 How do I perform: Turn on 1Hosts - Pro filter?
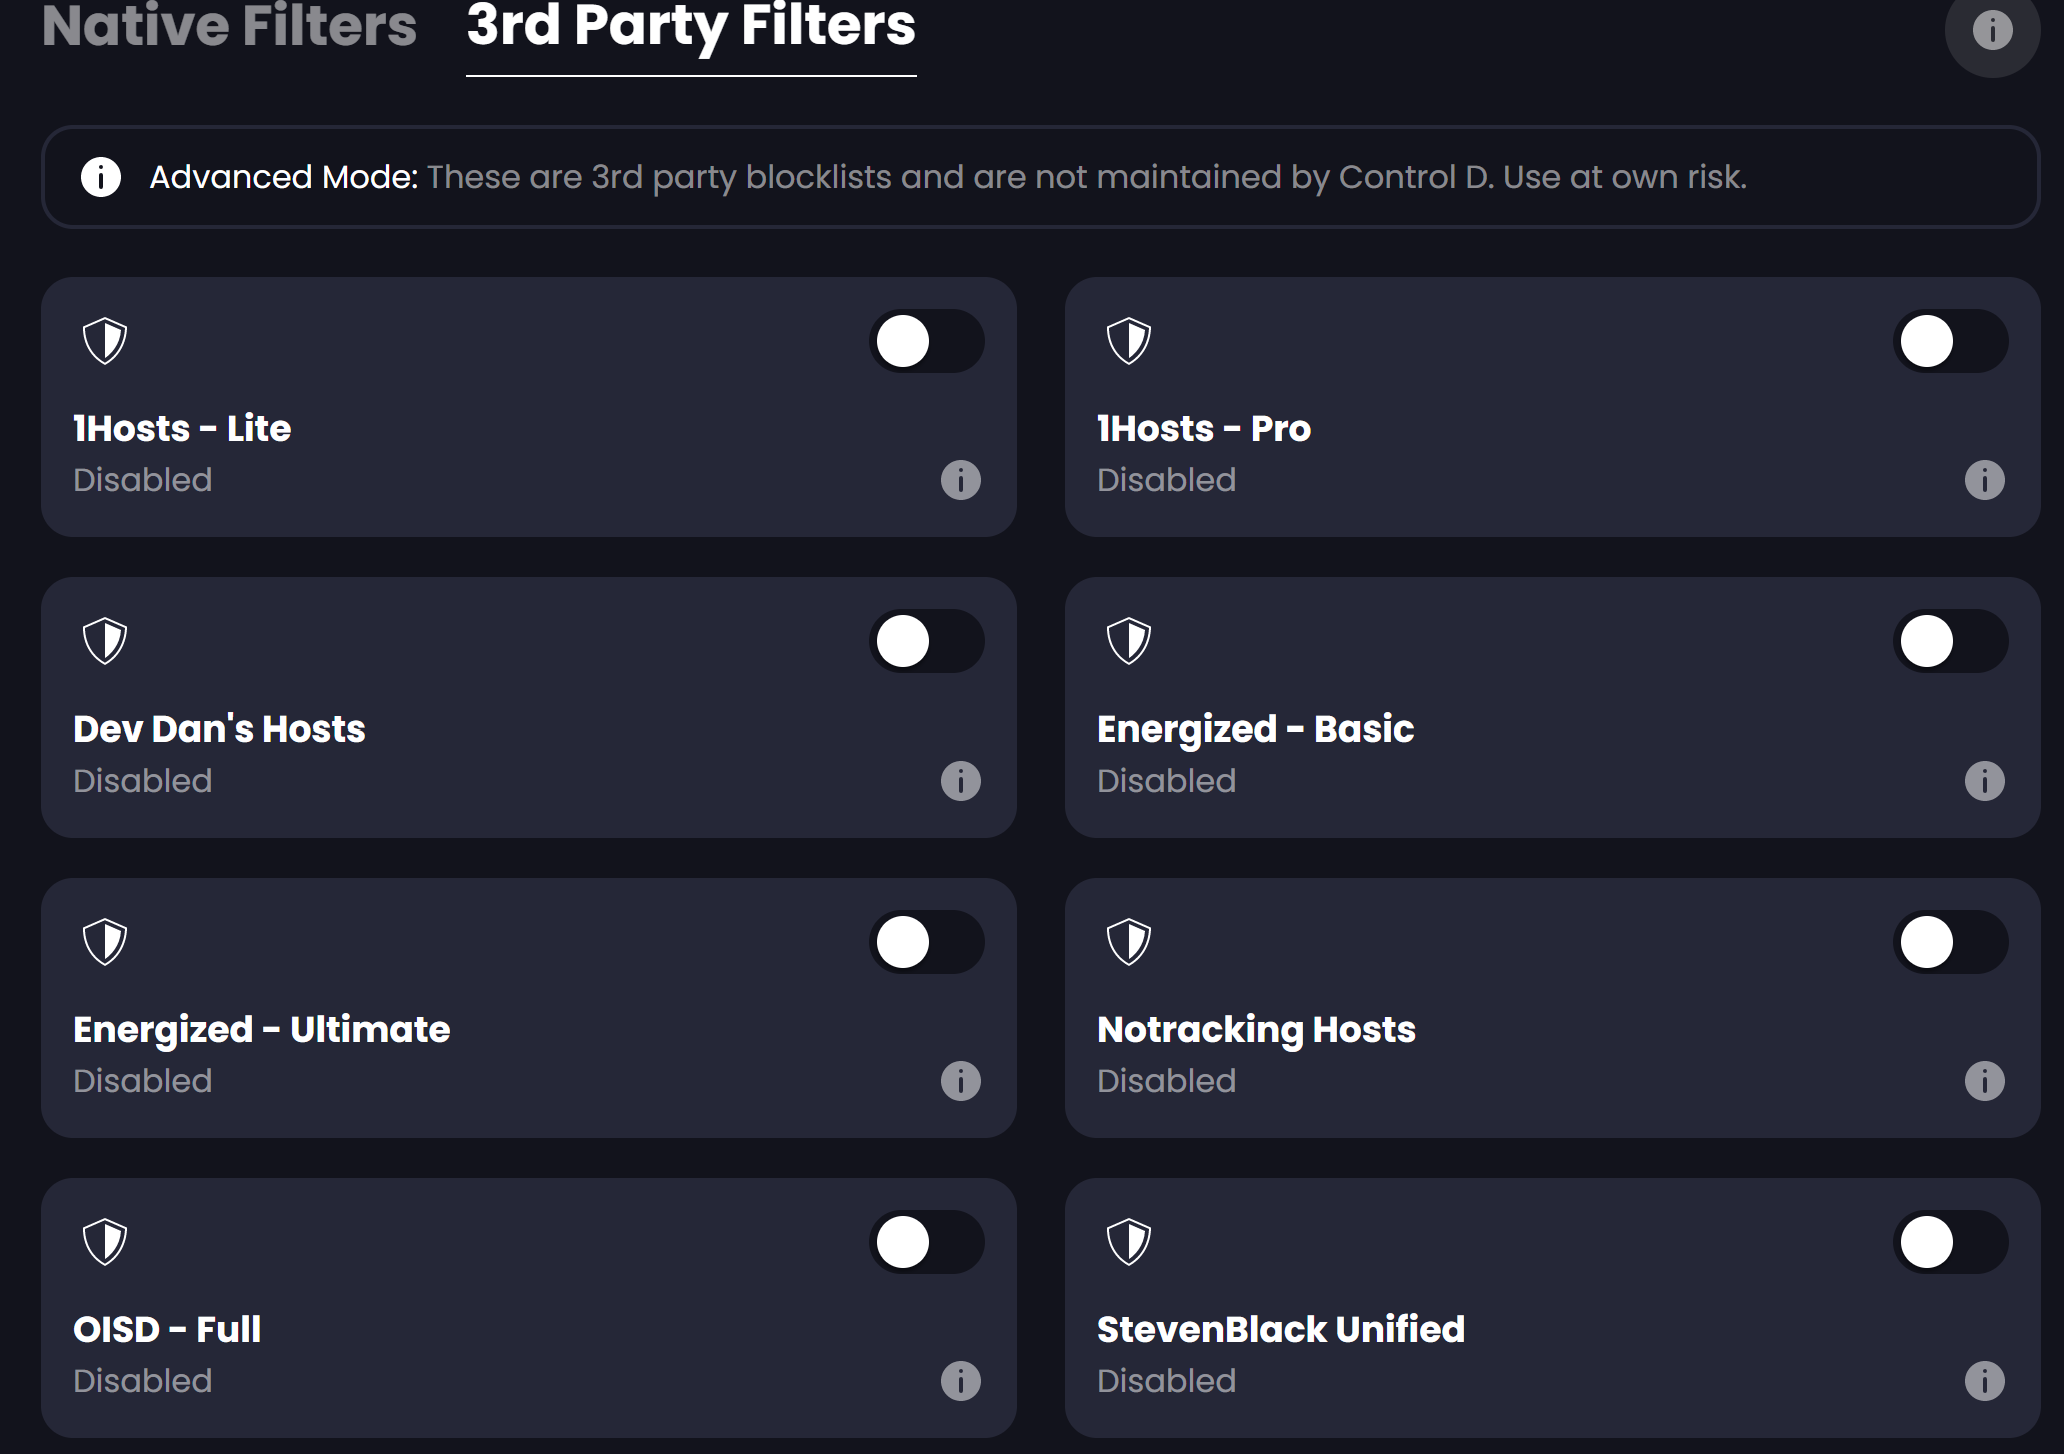click(x=1950, y=341)
